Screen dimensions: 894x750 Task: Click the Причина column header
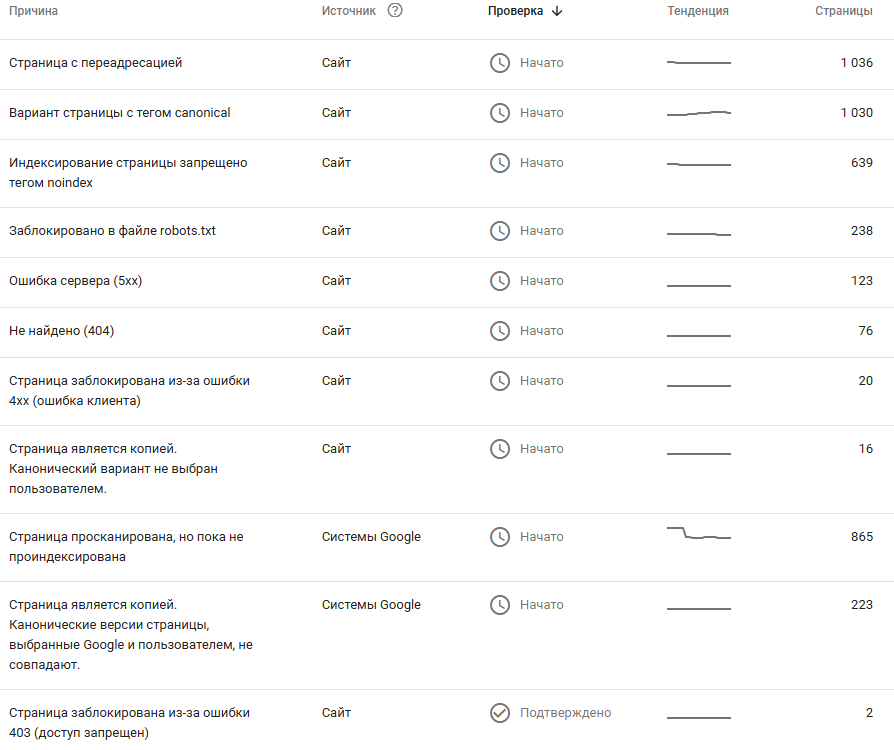(33, 11)
